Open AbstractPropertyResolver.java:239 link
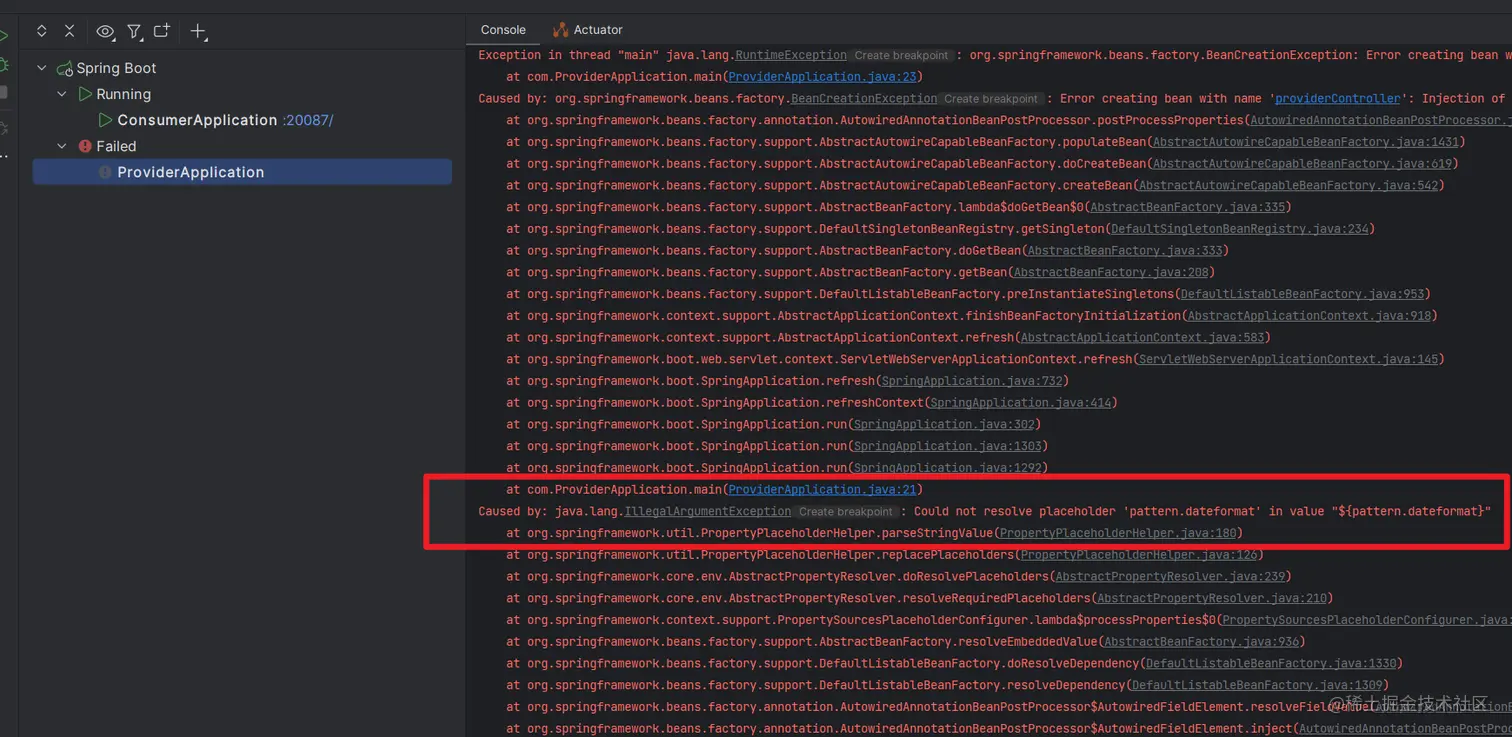Viewport: 1512px width, 737px height. pos(1169,577)
